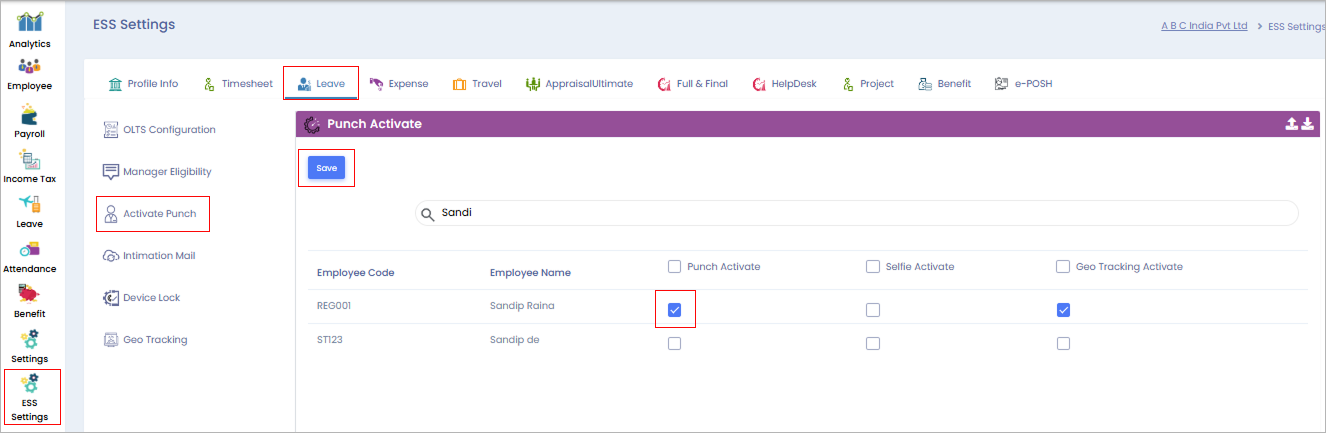This screenshot has height=433, width=1326.
Task: Uncheck Punch Activate for Sandip Raina
Action: pyautogui.click(x=675, y=310)
